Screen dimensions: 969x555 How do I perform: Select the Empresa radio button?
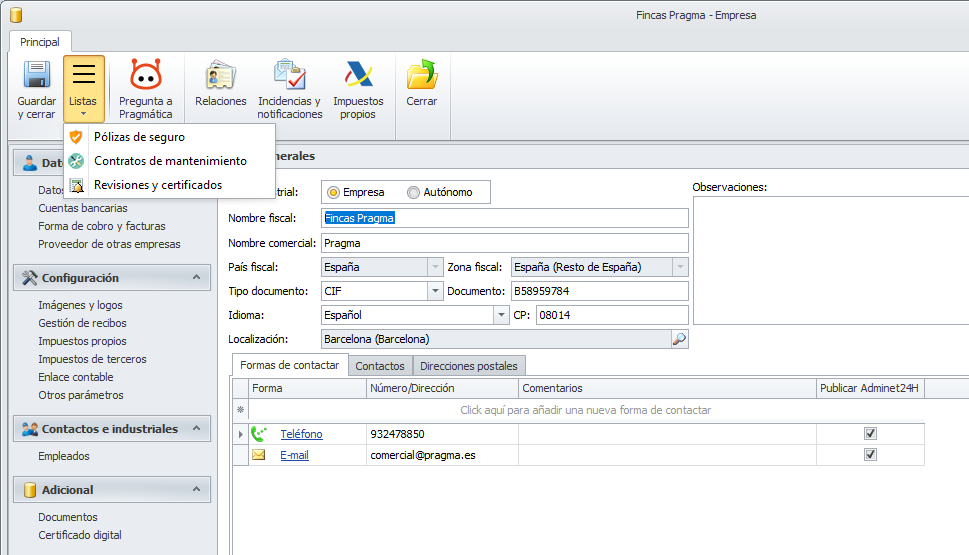[x=334, y=192]
